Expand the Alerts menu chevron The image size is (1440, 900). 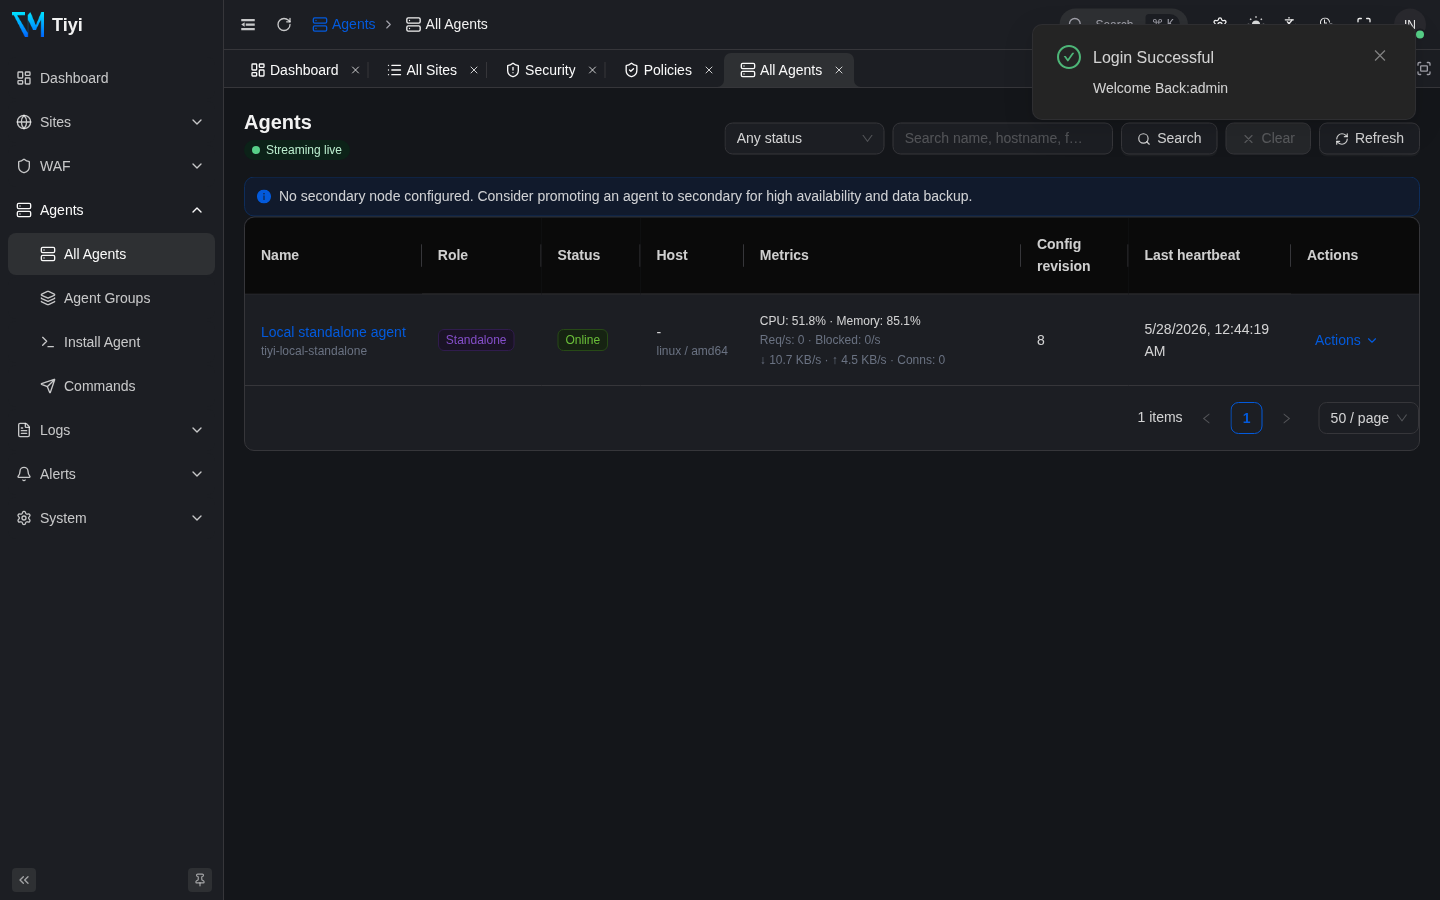click(x=197, y=474)
